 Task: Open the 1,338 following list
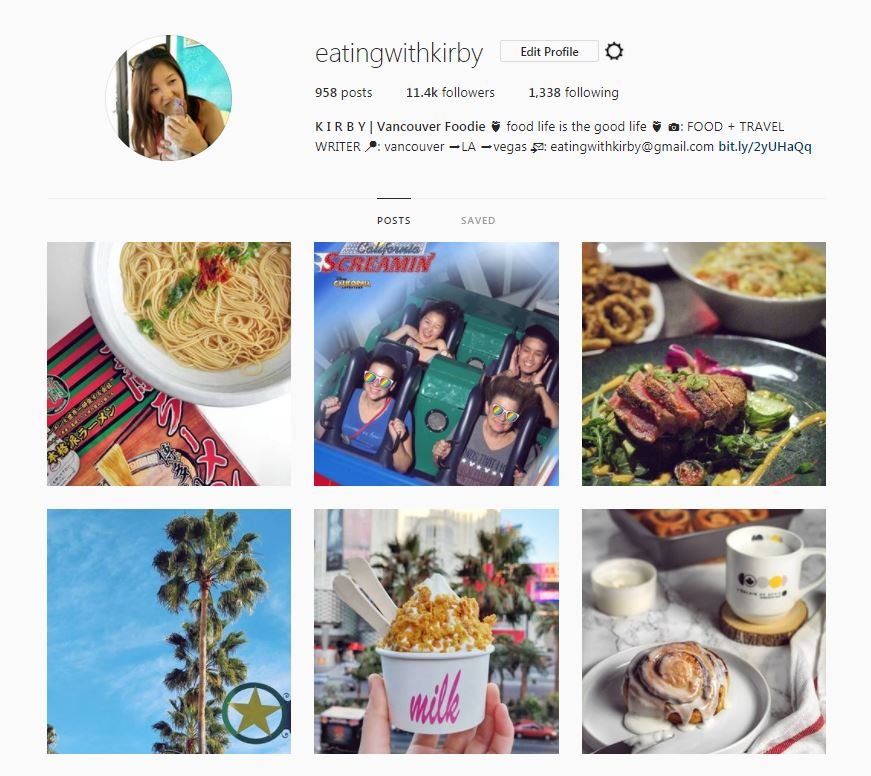pos(573,92)
